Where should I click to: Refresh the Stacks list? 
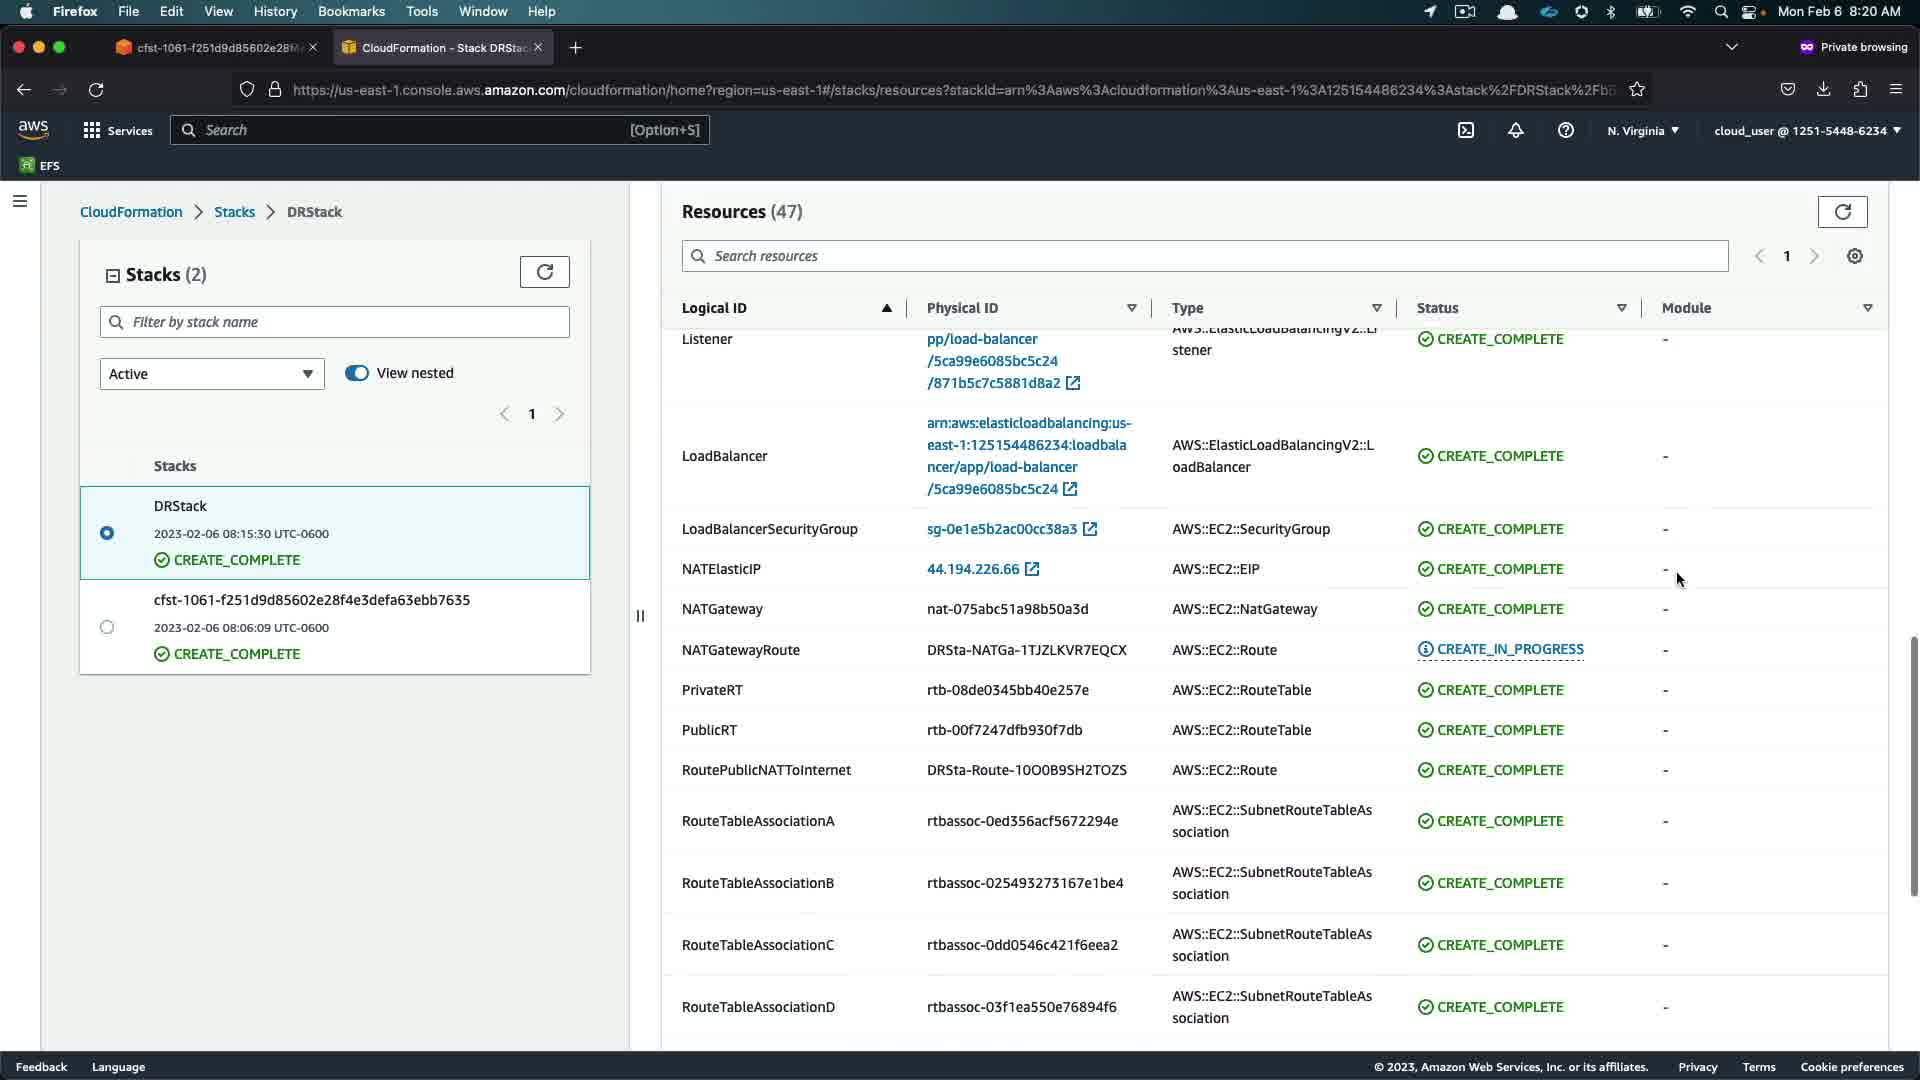544,272
